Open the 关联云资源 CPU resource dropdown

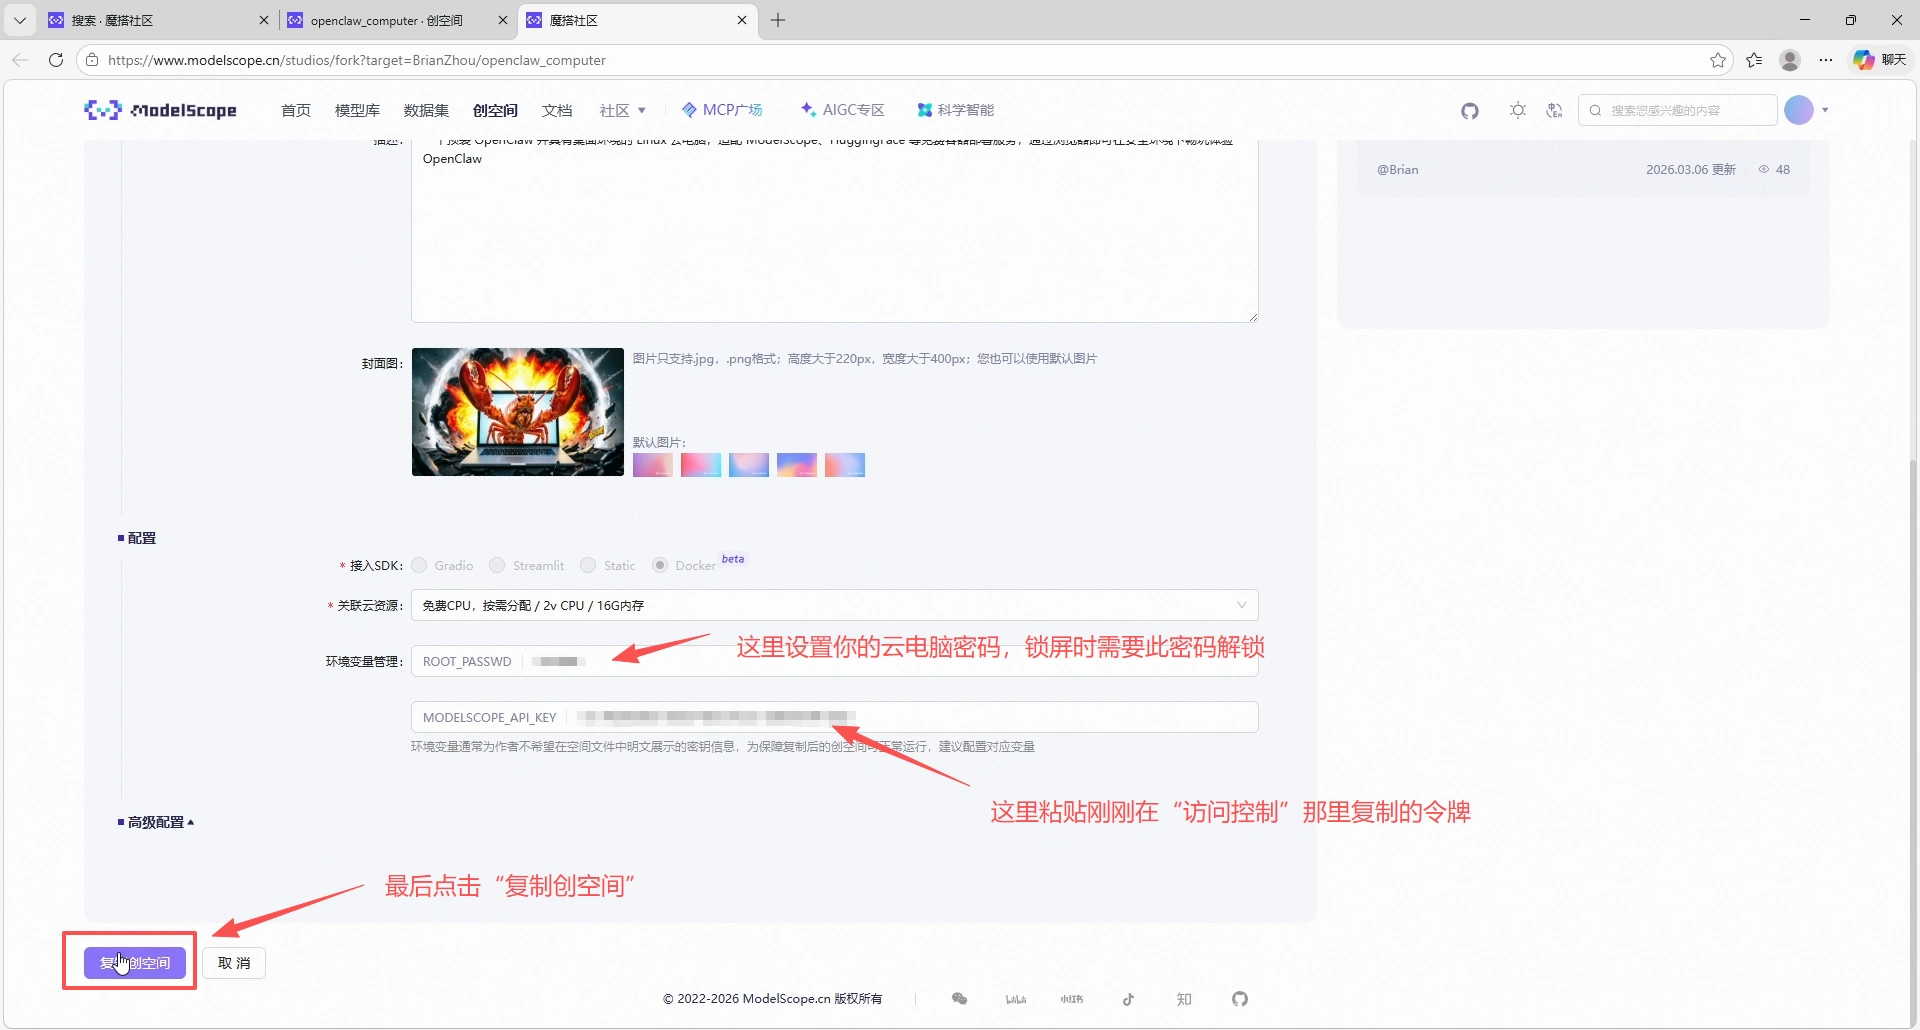834,605
